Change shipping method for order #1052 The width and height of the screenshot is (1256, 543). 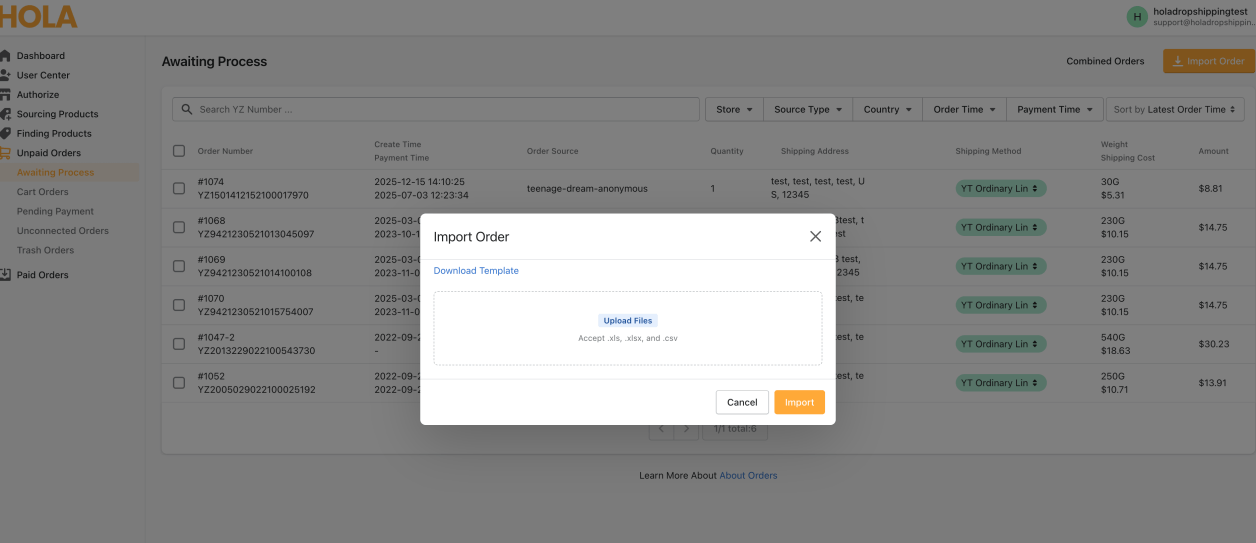point(1001,383)
